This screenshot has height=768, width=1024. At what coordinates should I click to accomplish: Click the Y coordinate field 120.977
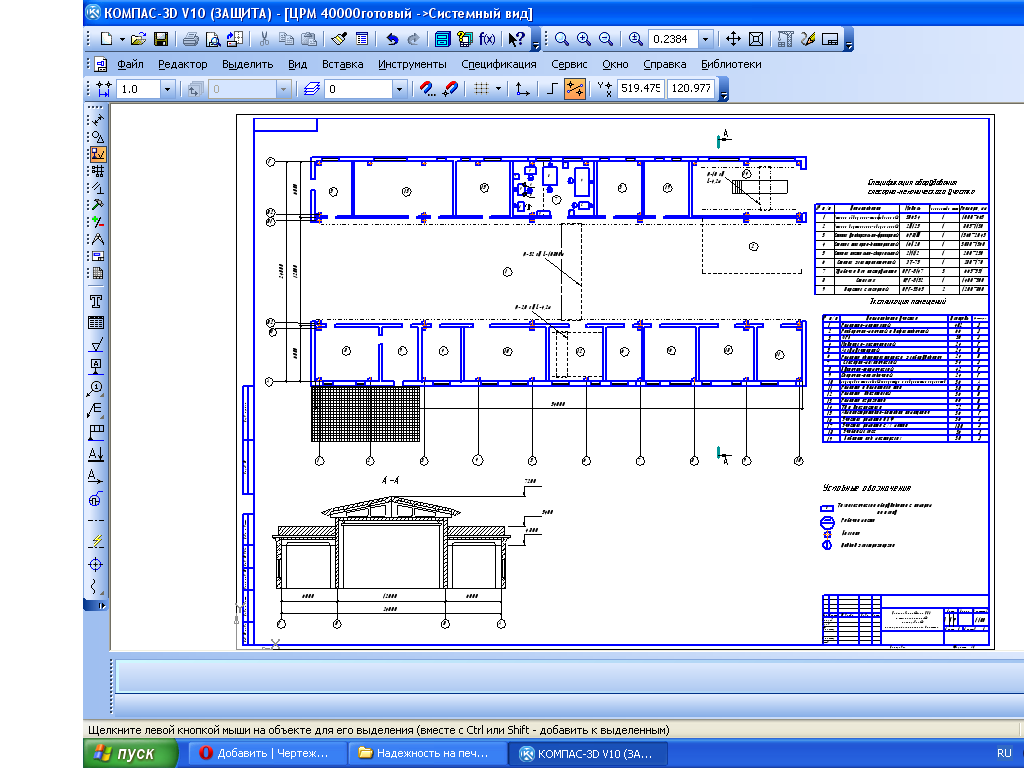(x=690, y=88)
